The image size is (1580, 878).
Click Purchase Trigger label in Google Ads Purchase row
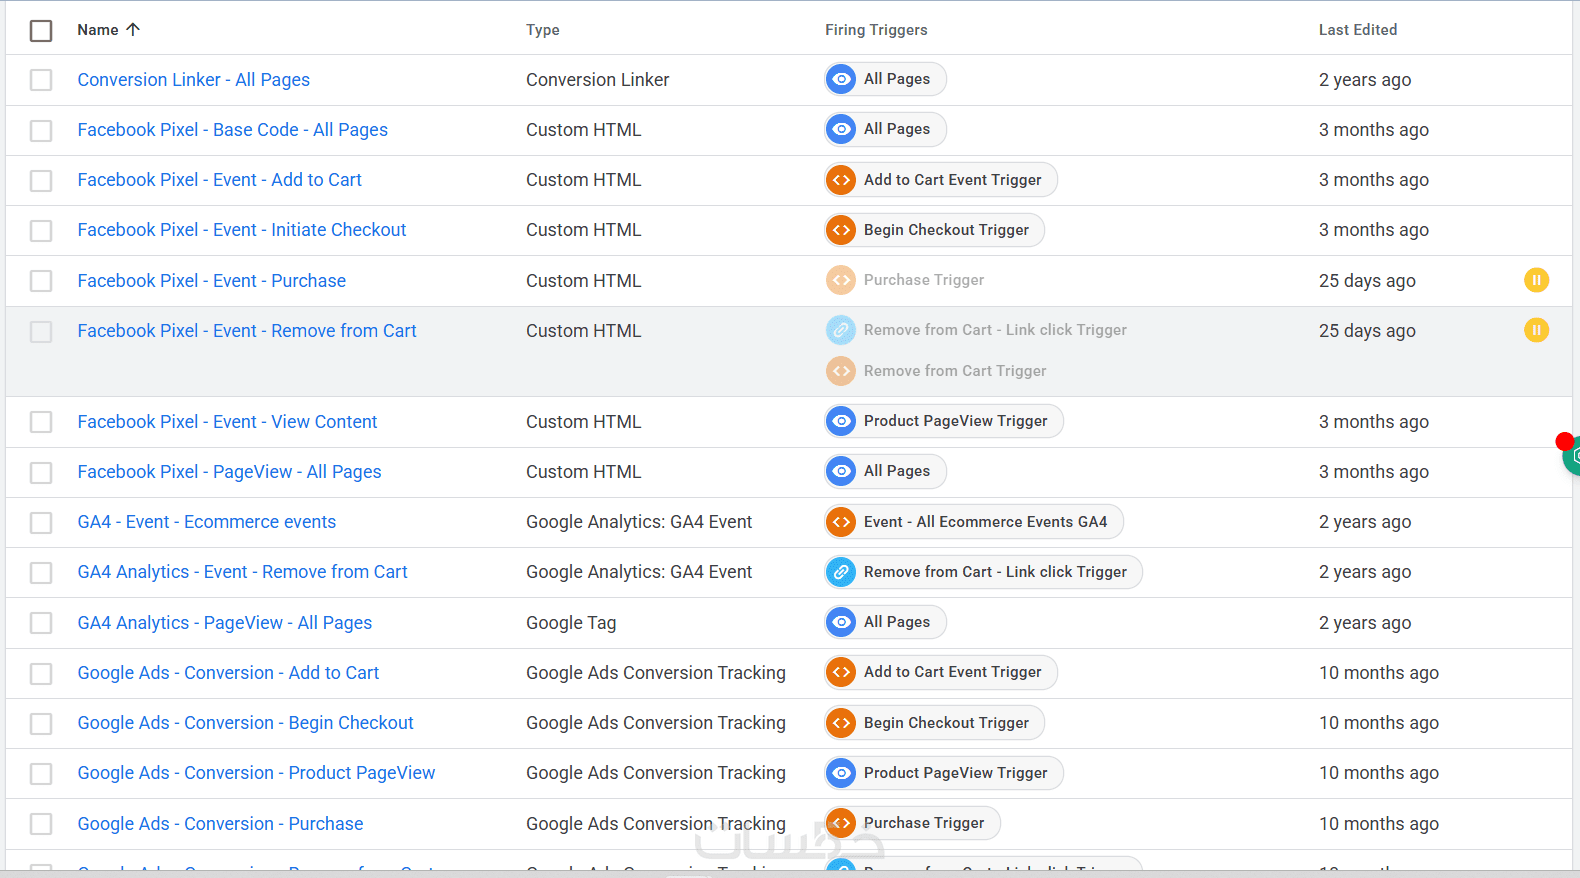[x=924, y=823]
